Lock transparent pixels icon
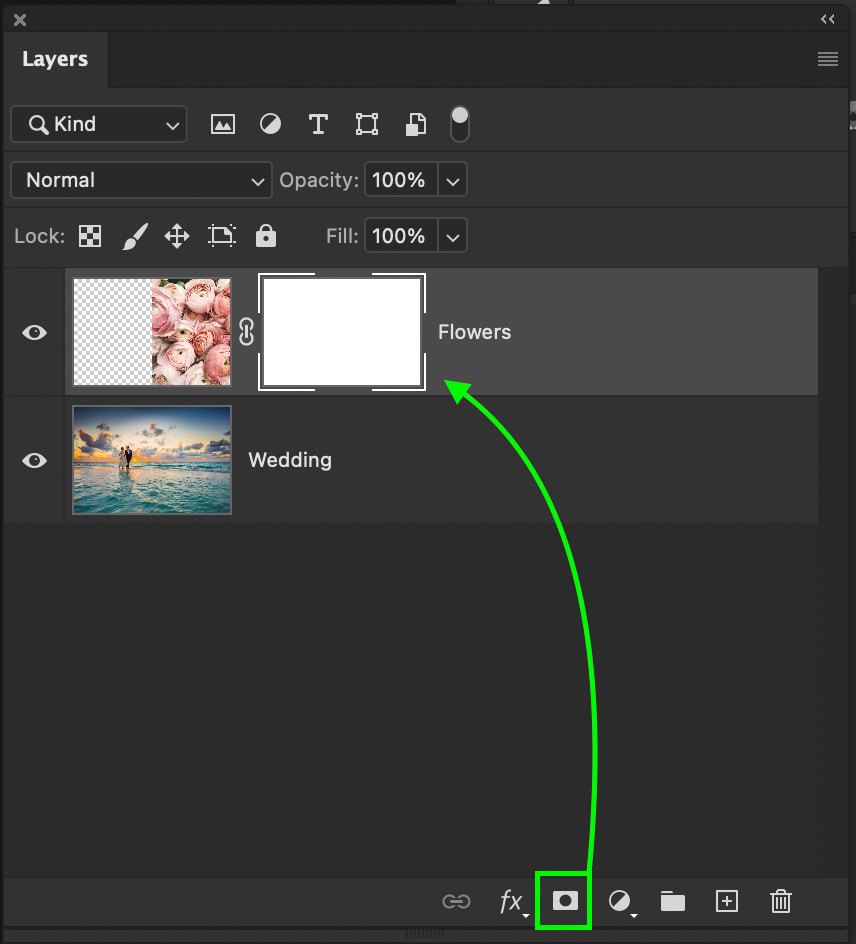Viewport: 856px width, 944px height. coord(90,236)
